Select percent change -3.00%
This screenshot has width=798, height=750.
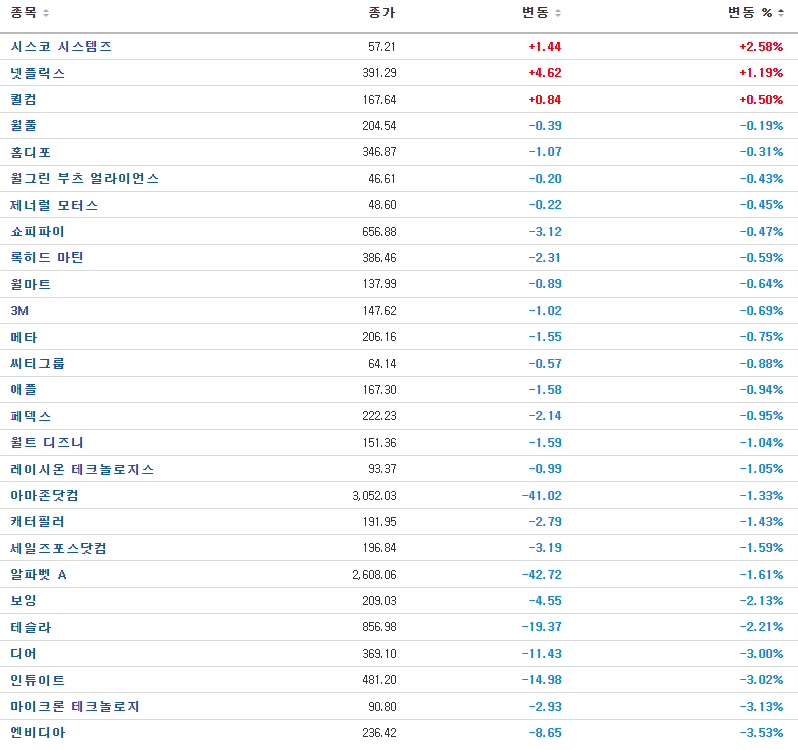pos(761,653)
